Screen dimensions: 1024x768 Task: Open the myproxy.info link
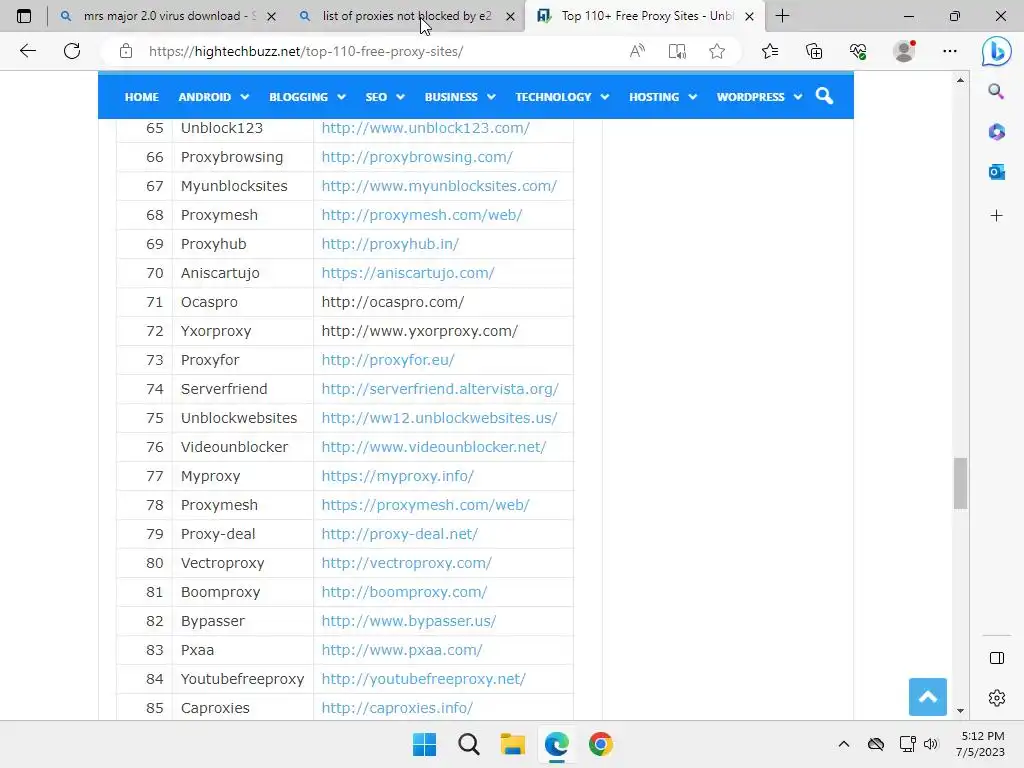[x=397, y=476]
